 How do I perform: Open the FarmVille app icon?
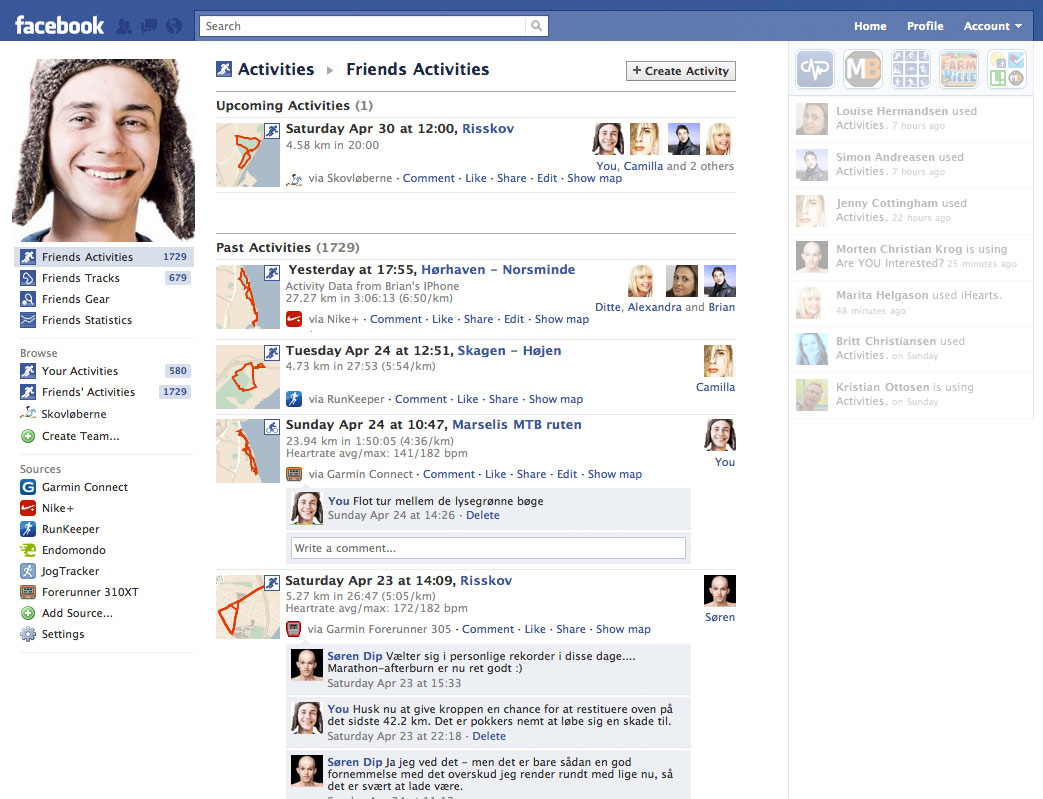point(958,70)
